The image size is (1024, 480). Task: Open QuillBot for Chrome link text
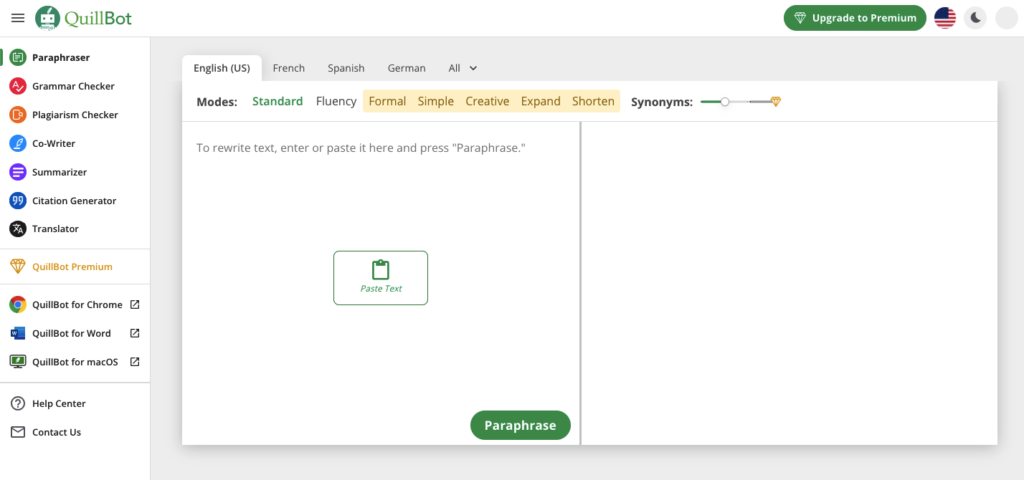coord(77,304)
